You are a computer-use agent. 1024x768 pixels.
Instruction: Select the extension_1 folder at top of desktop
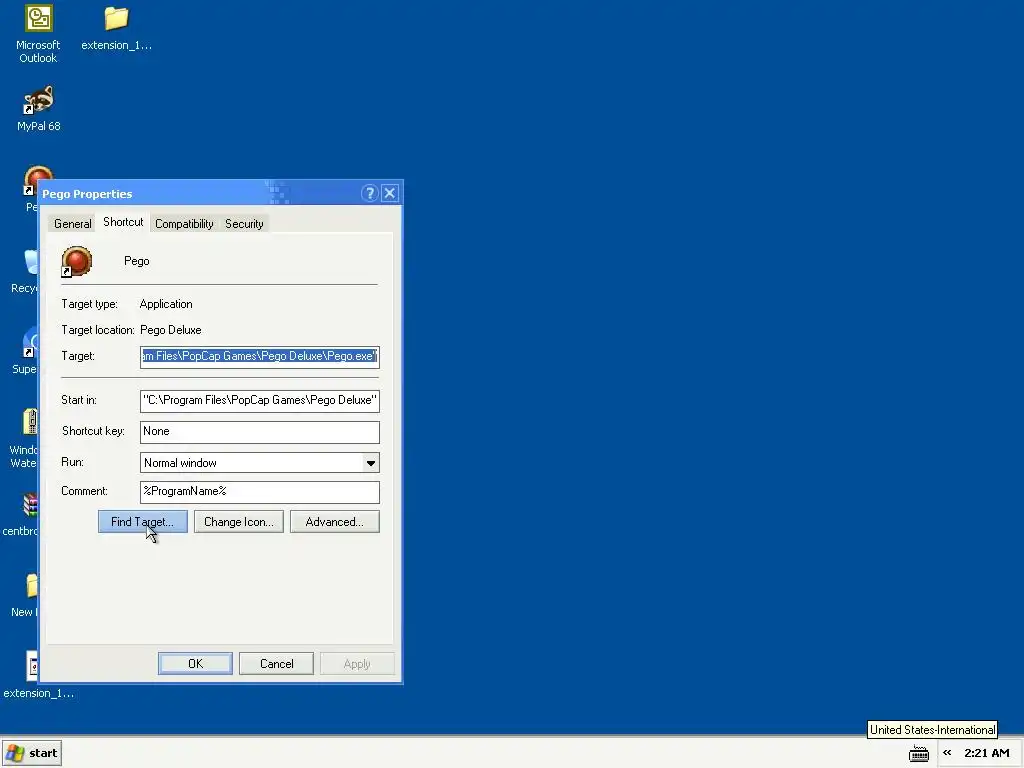tap(116, 29)
